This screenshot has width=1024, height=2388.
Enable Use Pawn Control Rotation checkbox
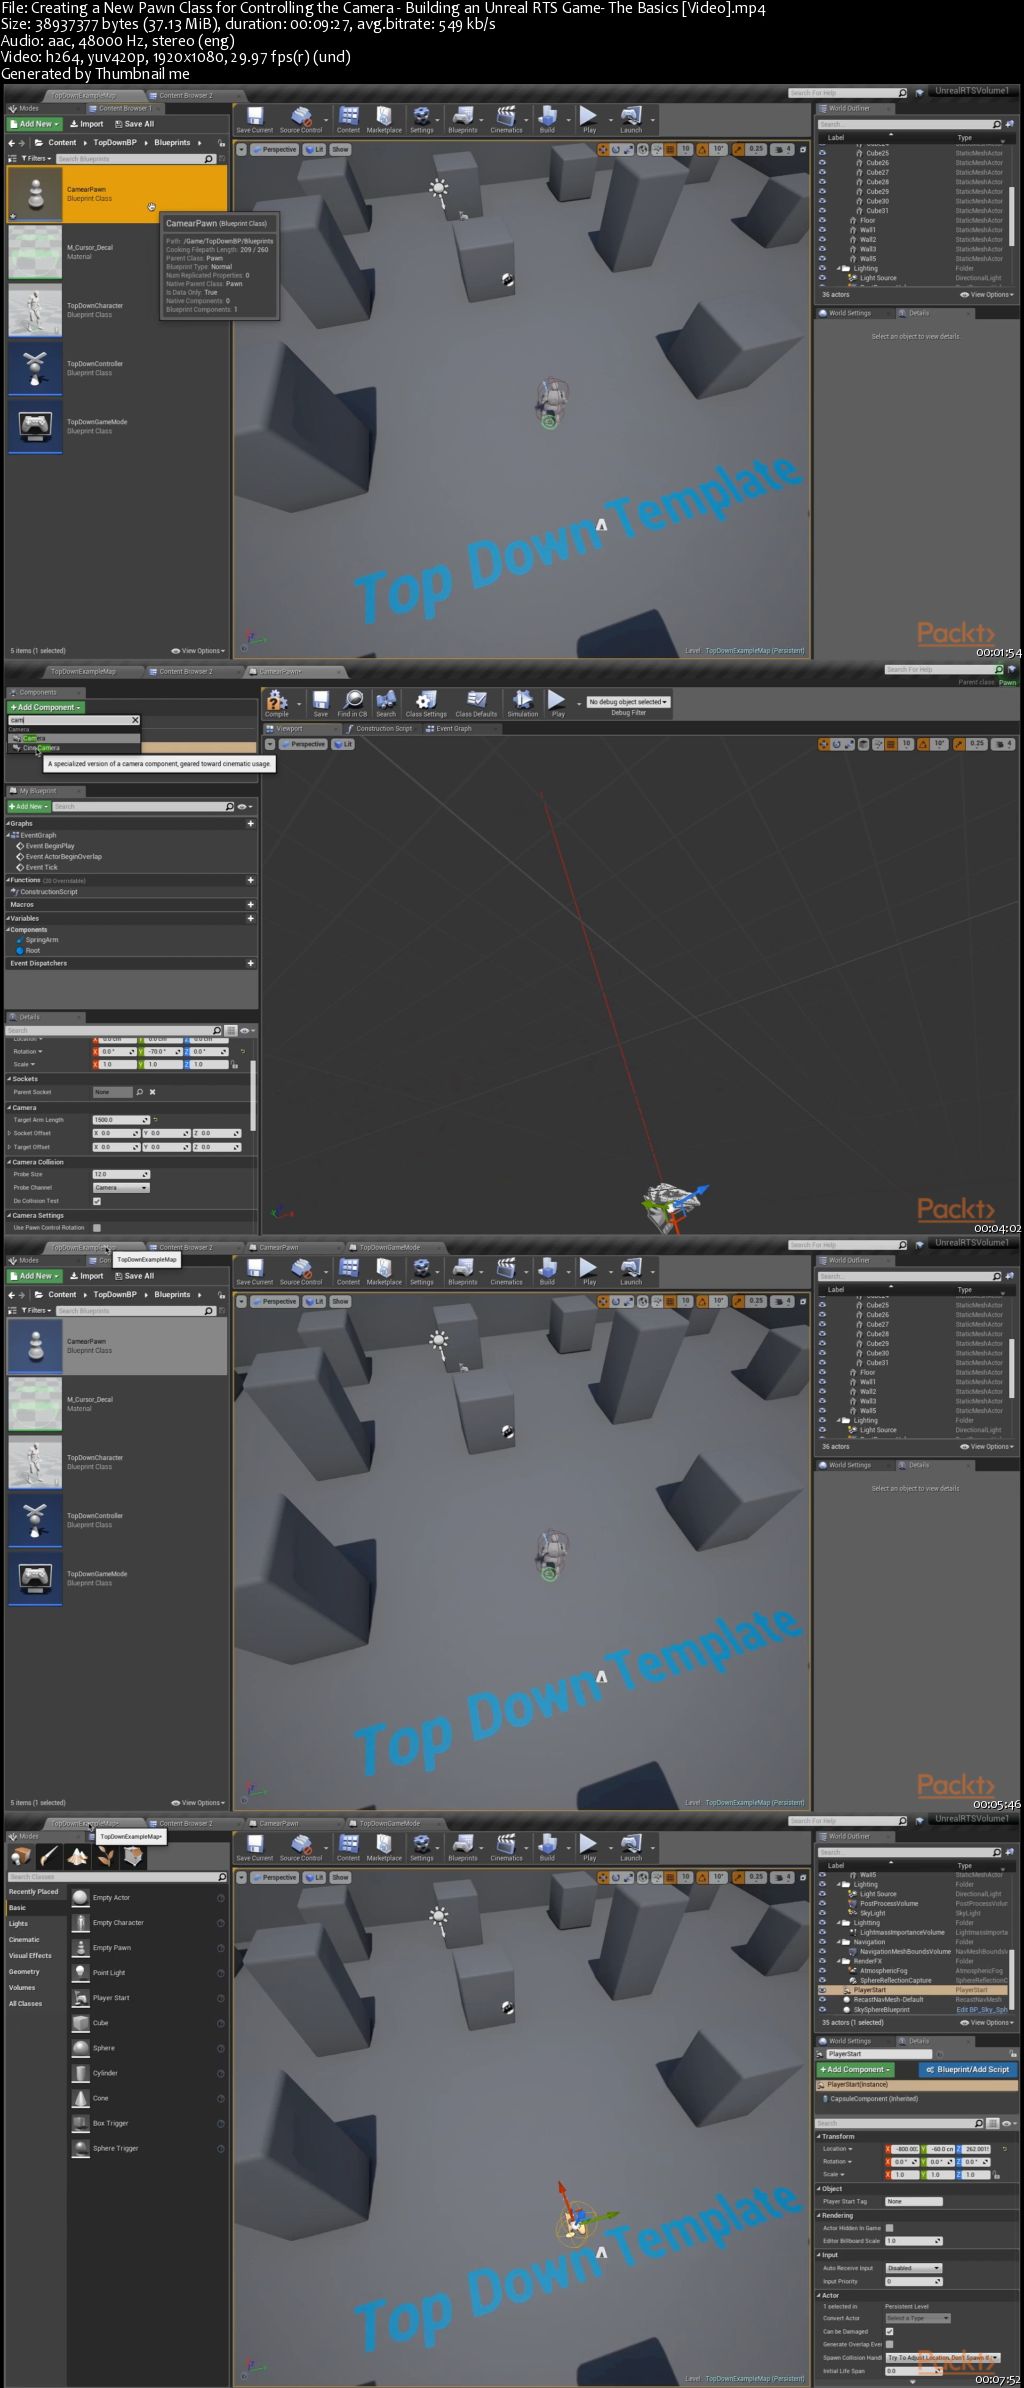point(97,1227)
